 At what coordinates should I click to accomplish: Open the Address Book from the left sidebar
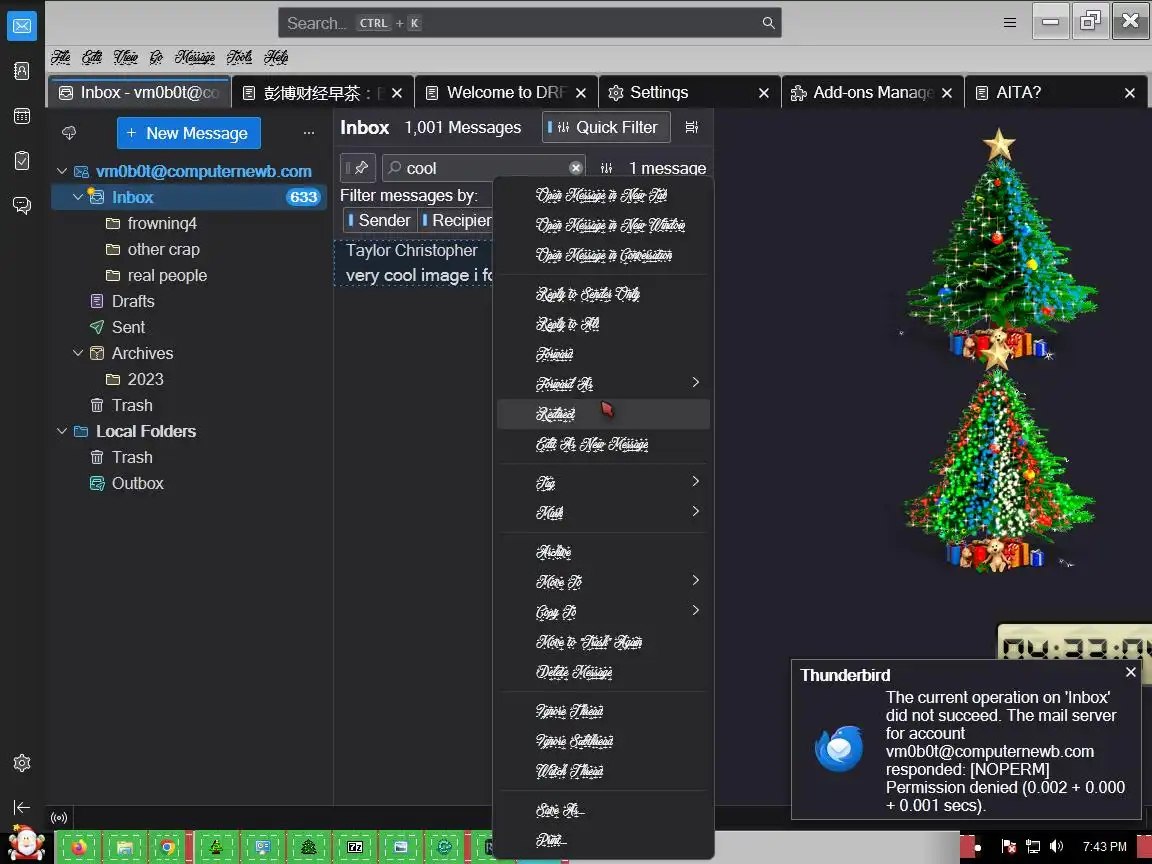(x=22, y=71)
